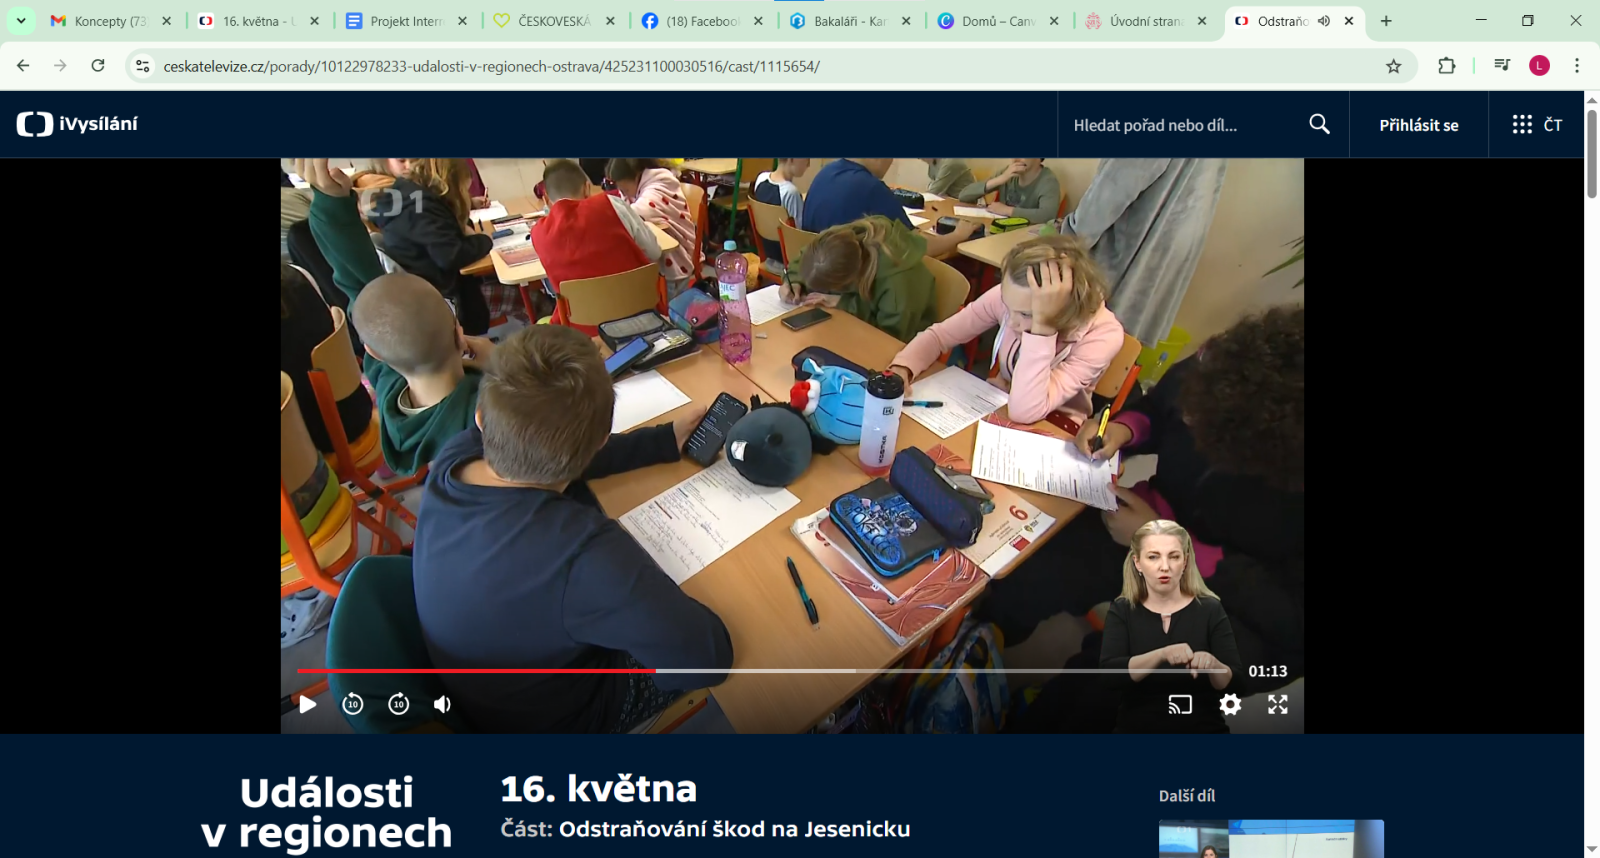Click the search magnifier icon
Image resolution: width=1600 pixels, height=858 pixels.
1319,124
